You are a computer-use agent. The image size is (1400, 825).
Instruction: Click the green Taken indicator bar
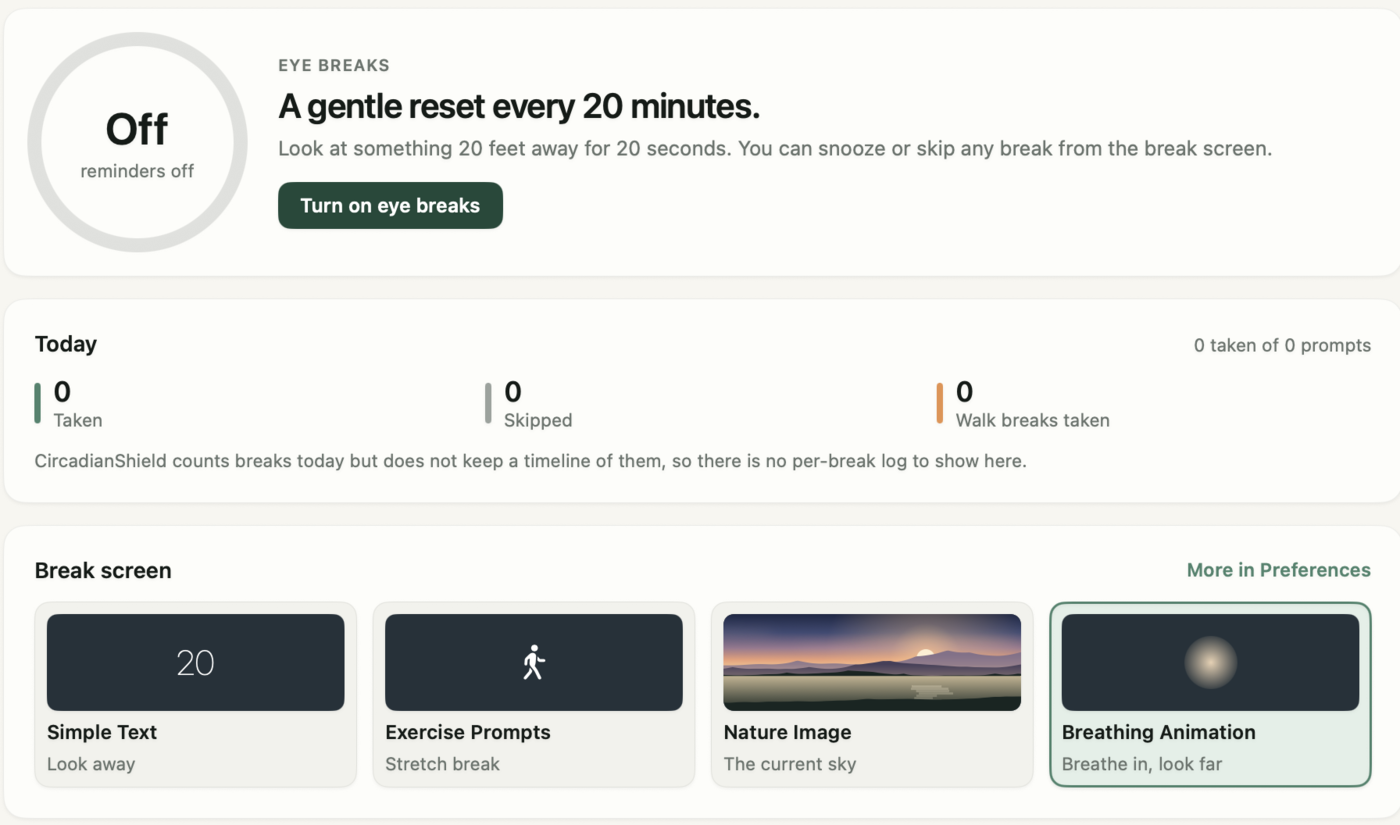38,403
